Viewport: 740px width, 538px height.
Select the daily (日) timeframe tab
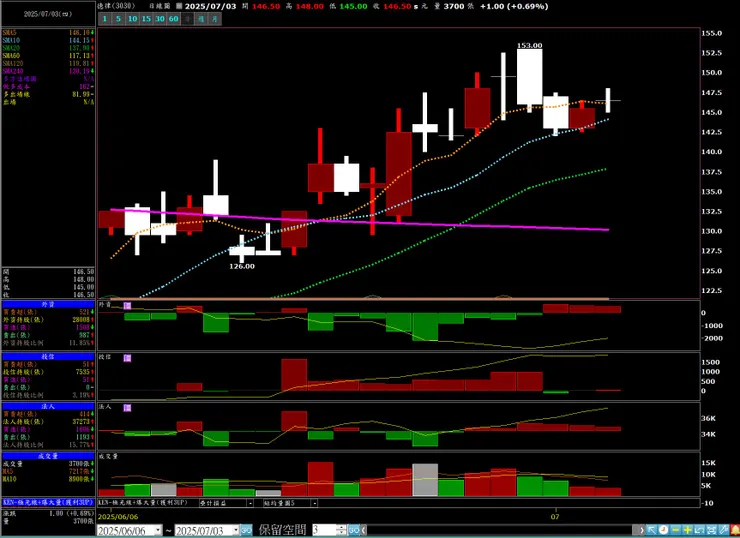point(188,19)
